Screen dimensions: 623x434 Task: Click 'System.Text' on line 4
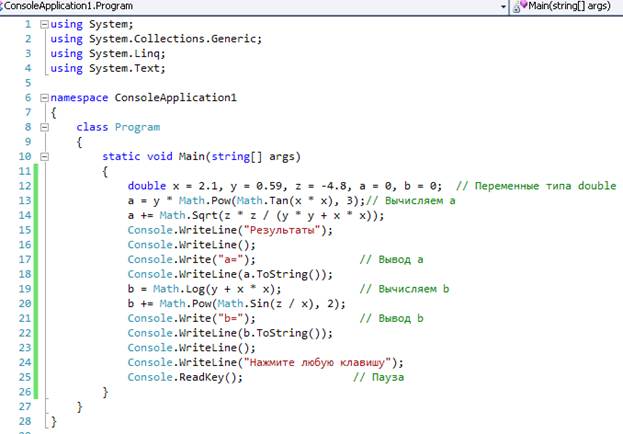[x=124, y=68]
